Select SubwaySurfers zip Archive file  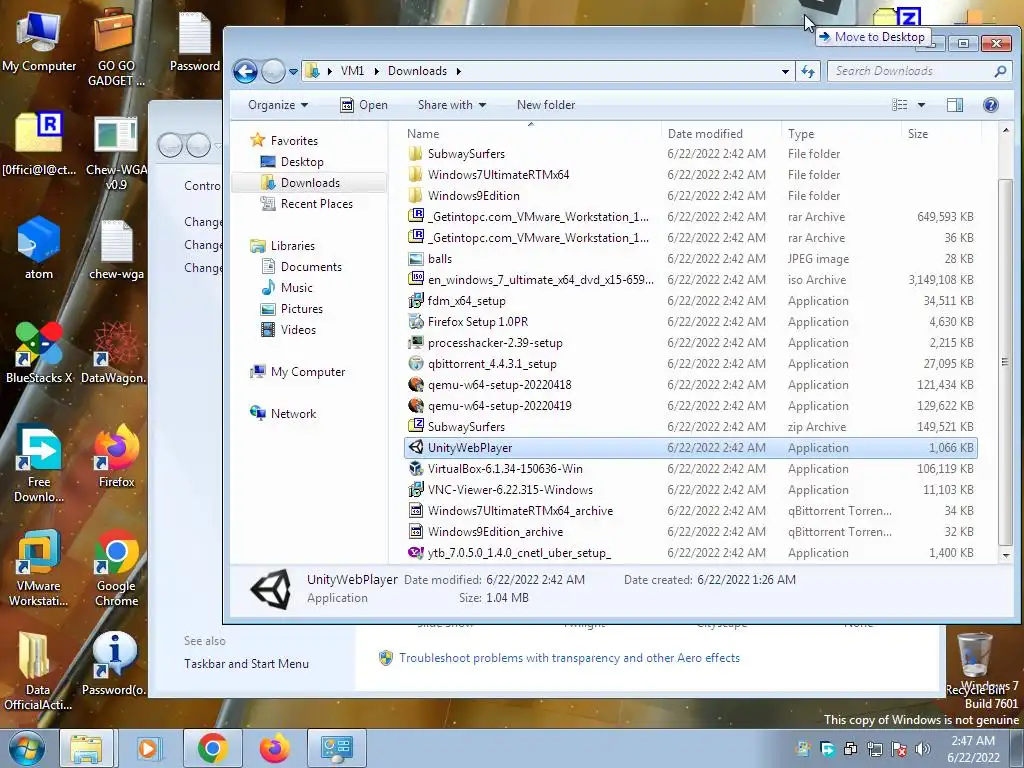tap(690, 427)
